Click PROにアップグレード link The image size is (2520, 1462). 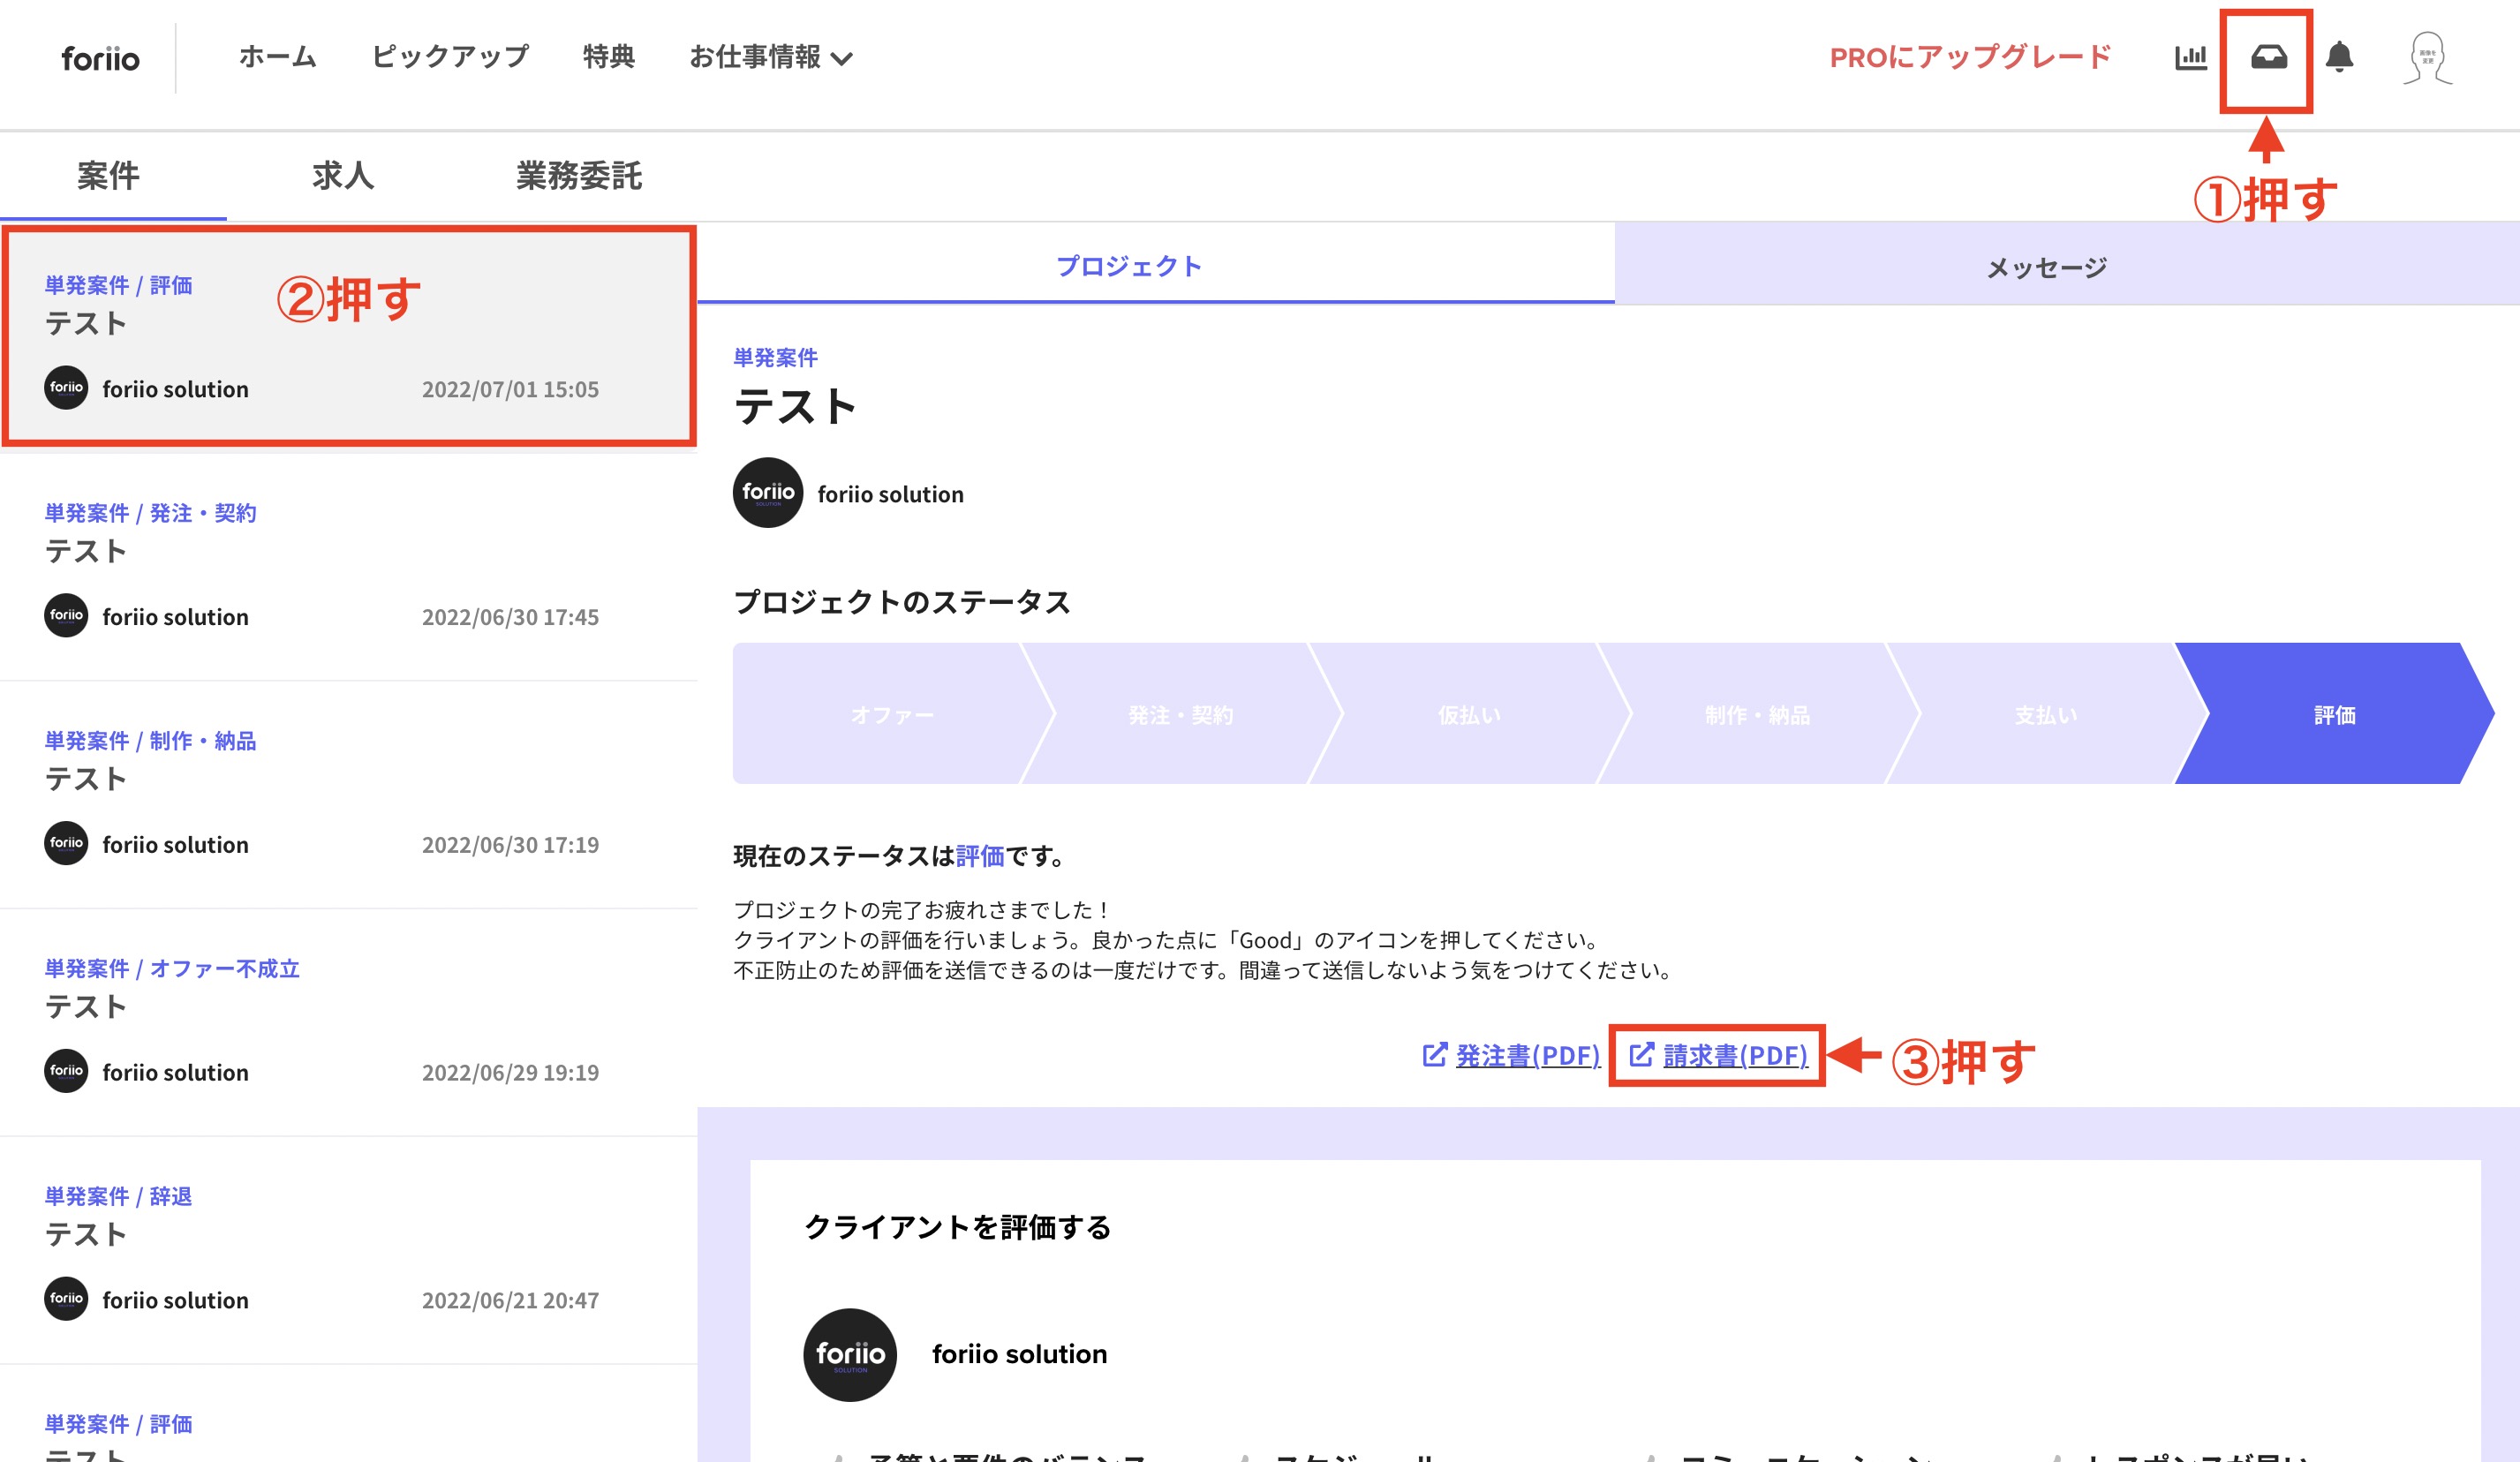coord(1970,57)
